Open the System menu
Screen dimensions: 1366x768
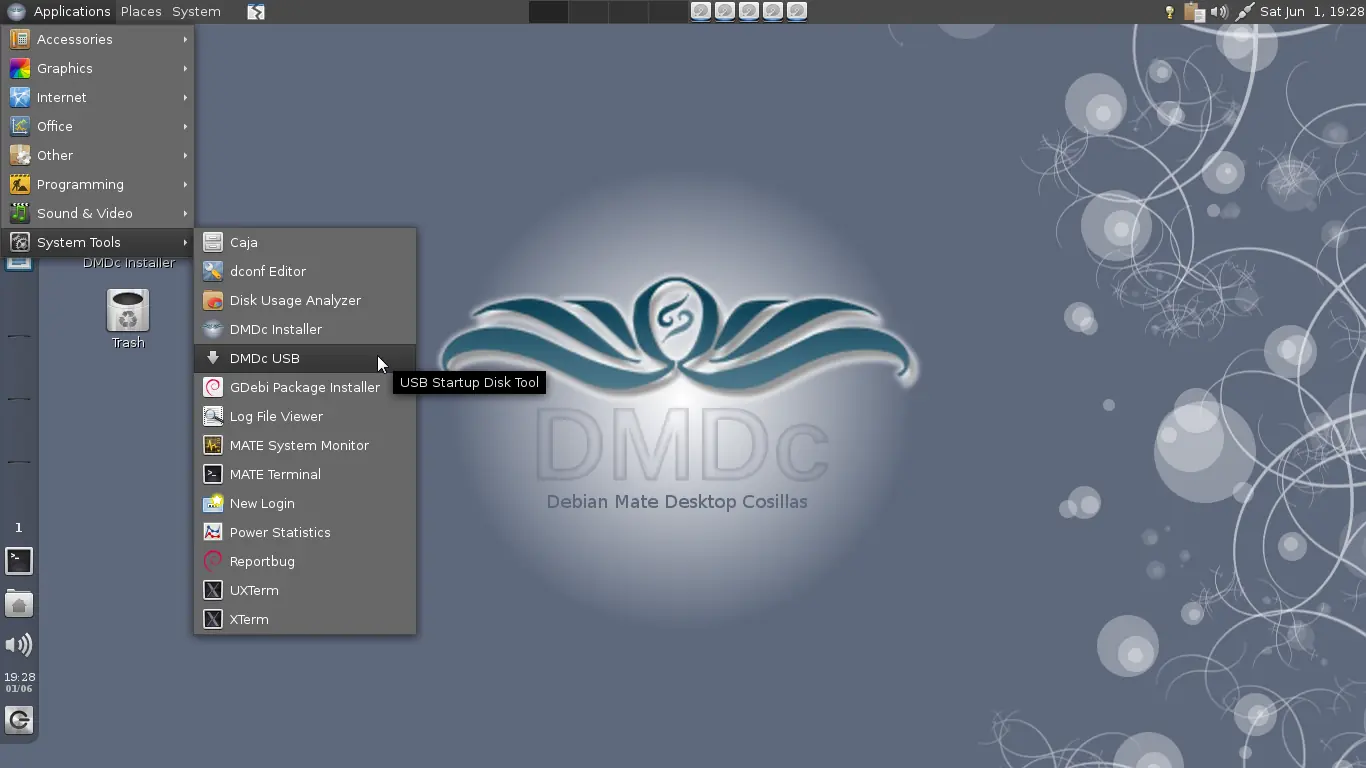(196, 11)
